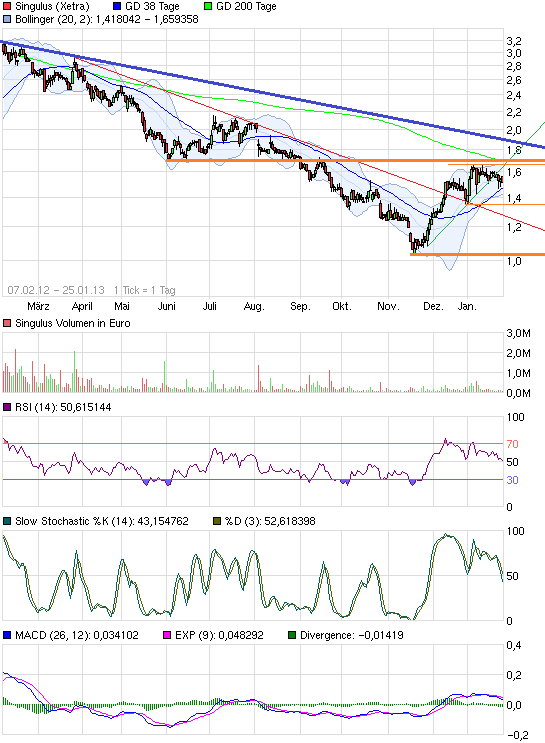Click the red 70 RSI threshold label
Image resolution: width=545 pixels, height=743 pixels.
coord(512,444)
